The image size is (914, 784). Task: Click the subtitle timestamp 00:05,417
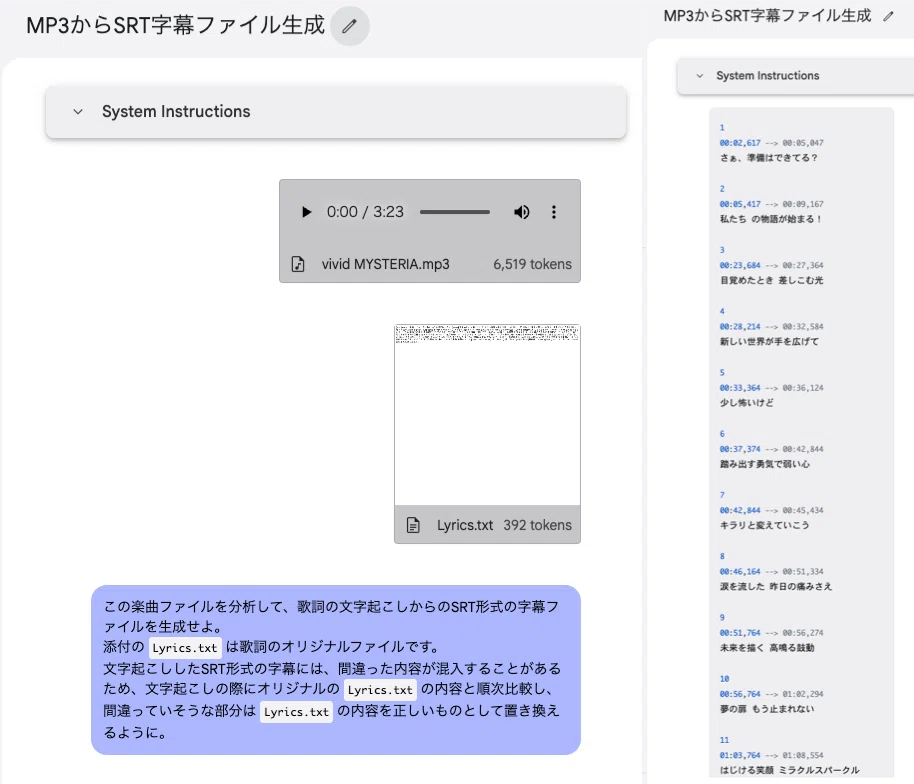740,204
